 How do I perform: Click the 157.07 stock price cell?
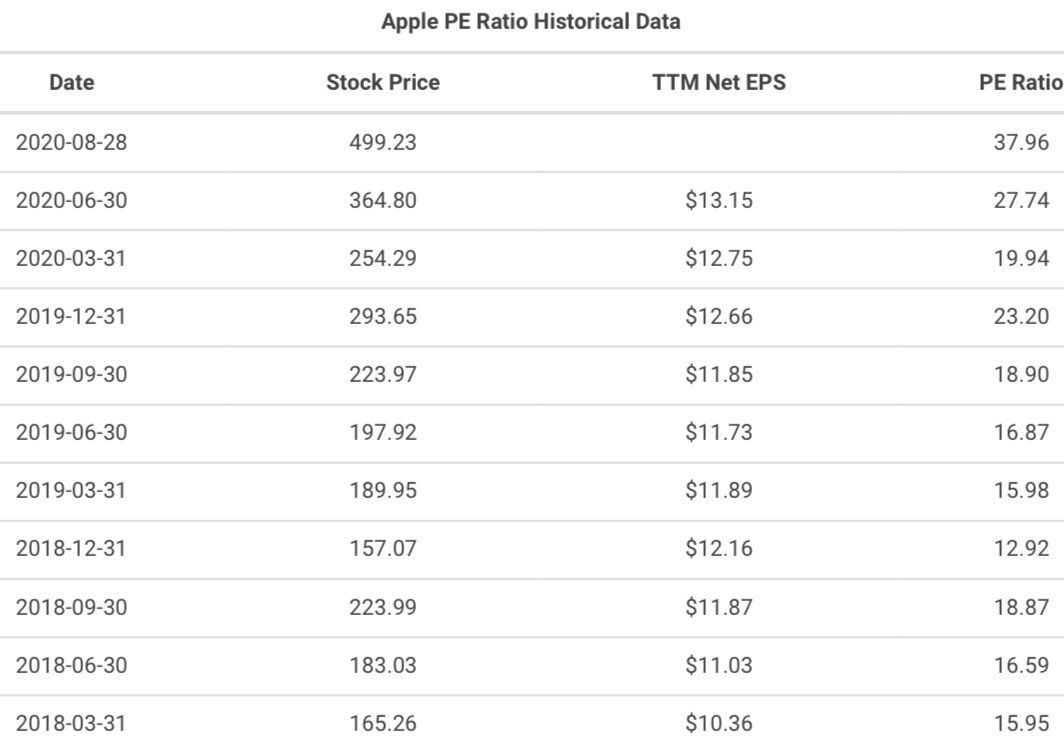coord(383,548)
